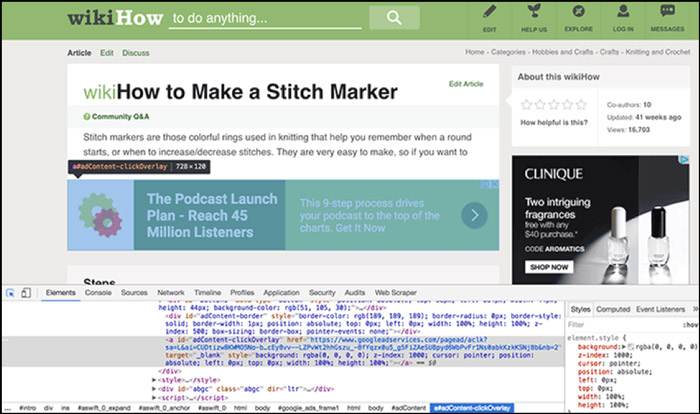Activate the DevTools inspect element picker
Image resolution: width=700 pixels, height=414 pixels.
(x=10, y=293)
